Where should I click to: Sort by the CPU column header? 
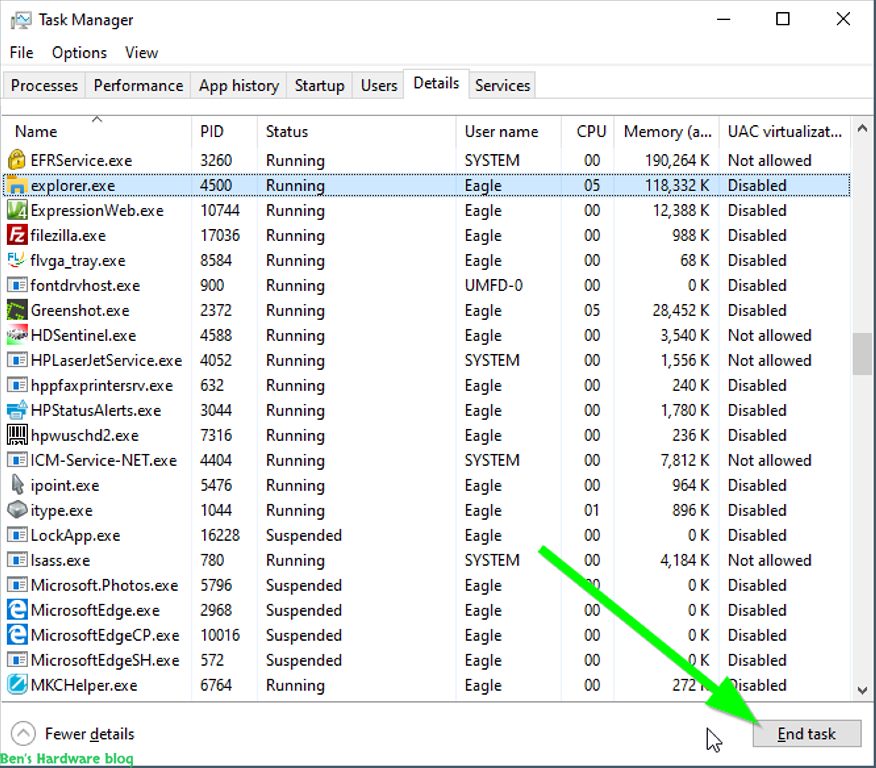point(587,131)
